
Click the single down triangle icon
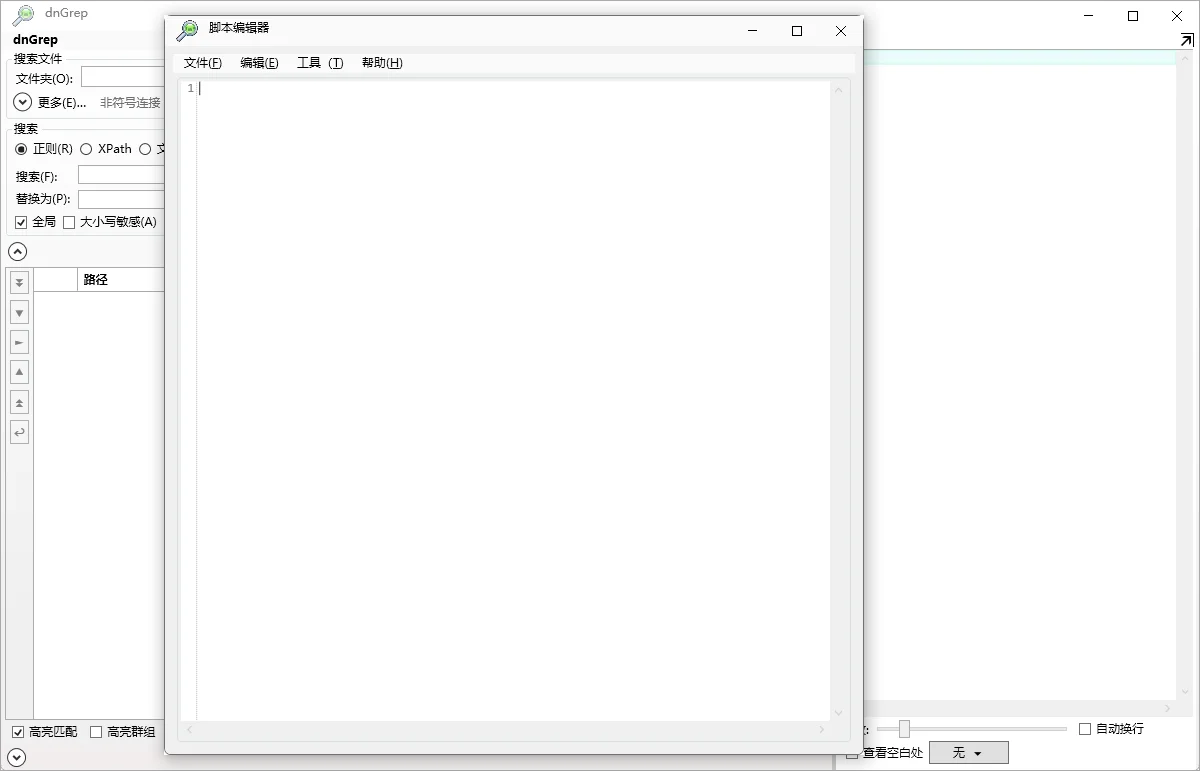pyautogui.click(x=19, y=313)
